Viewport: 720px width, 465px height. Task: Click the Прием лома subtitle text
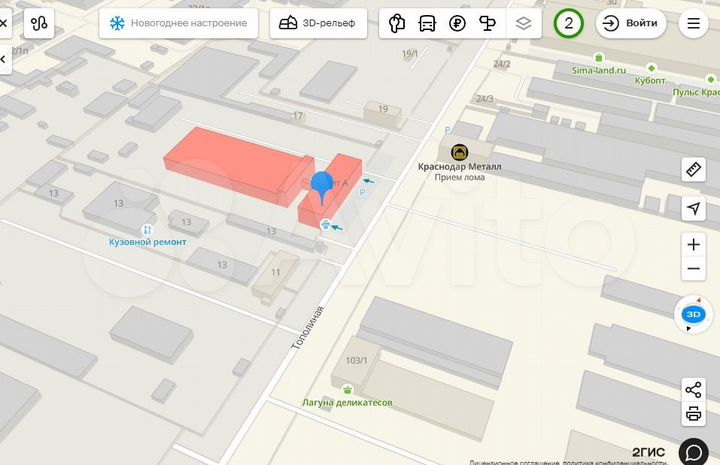tap(459, 177)
